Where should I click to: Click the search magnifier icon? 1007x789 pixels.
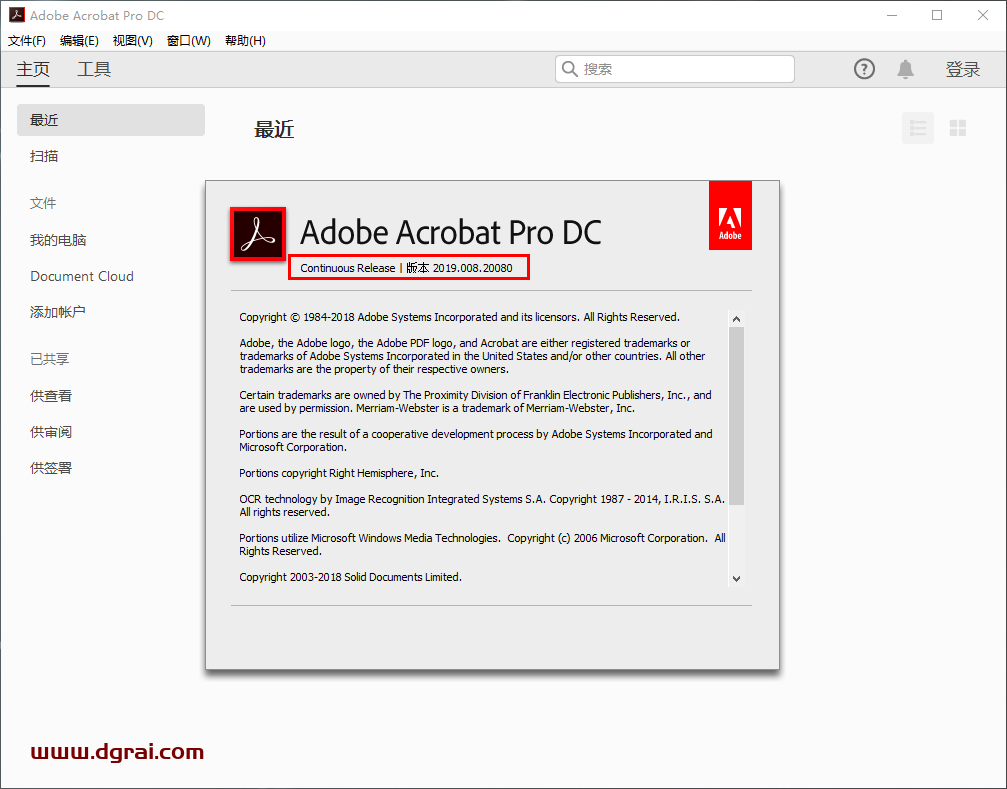coord(569,69)
